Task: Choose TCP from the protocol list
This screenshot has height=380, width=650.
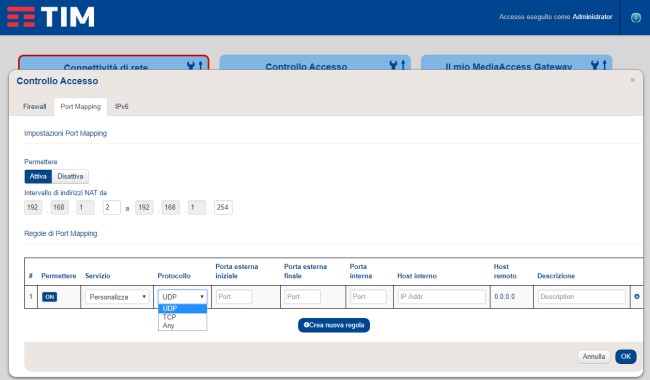Action: (182, 317)
